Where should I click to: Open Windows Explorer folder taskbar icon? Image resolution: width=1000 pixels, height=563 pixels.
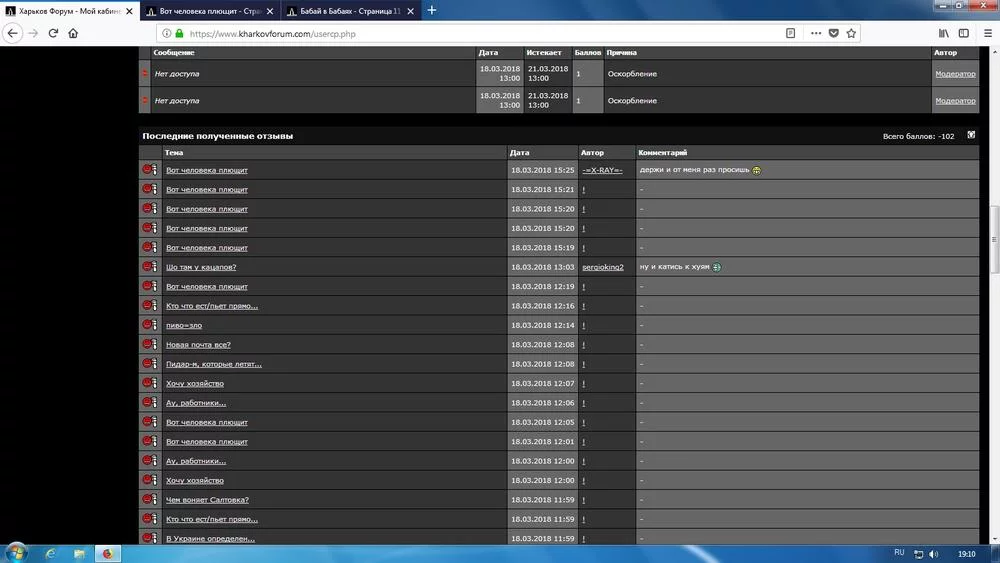click(79, 553)
